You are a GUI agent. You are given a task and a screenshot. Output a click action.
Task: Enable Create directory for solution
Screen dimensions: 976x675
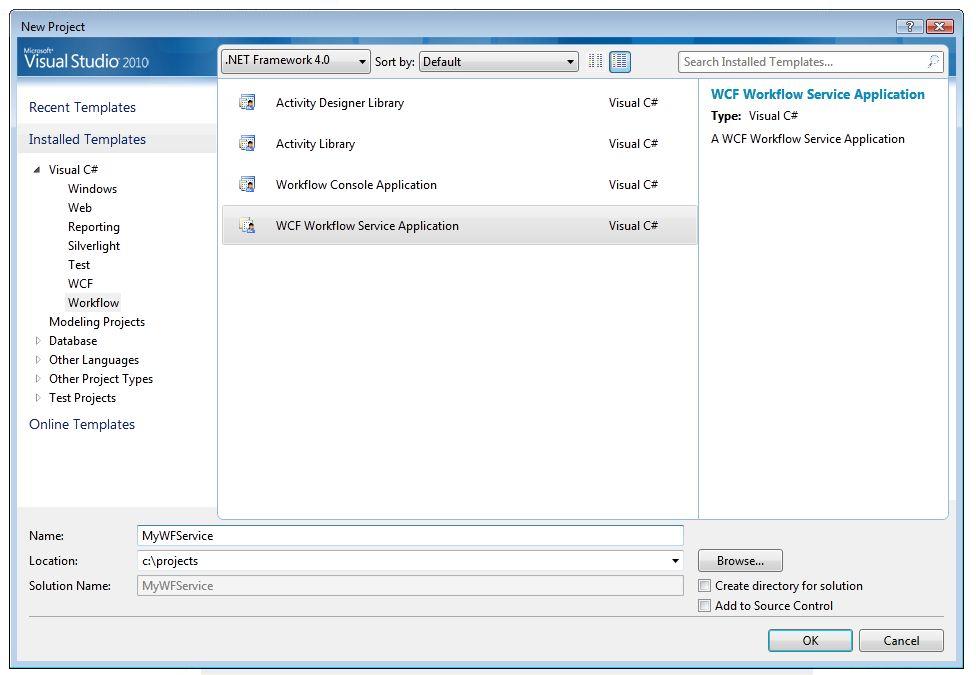point(705,585)
